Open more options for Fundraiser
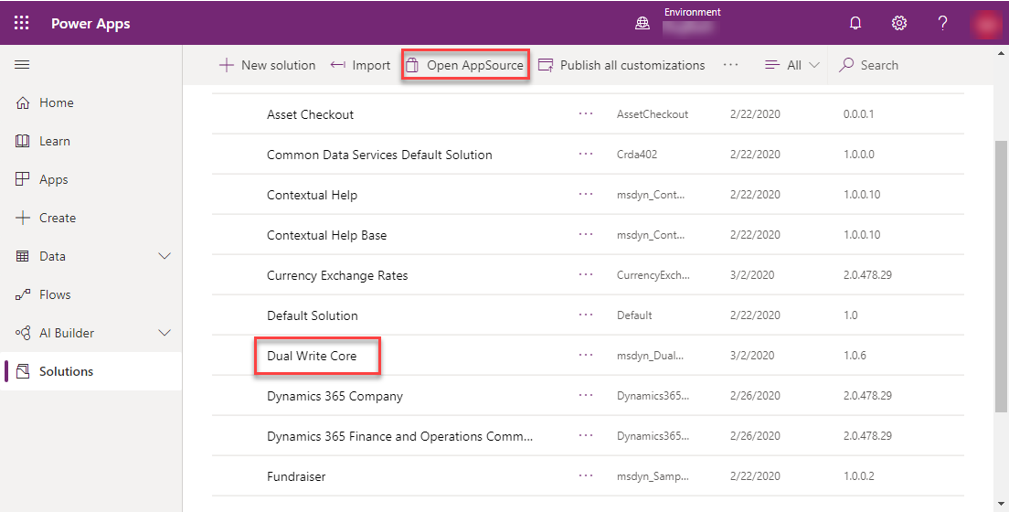Screen dimensions: 1010x512 click(x=586, y=477)
